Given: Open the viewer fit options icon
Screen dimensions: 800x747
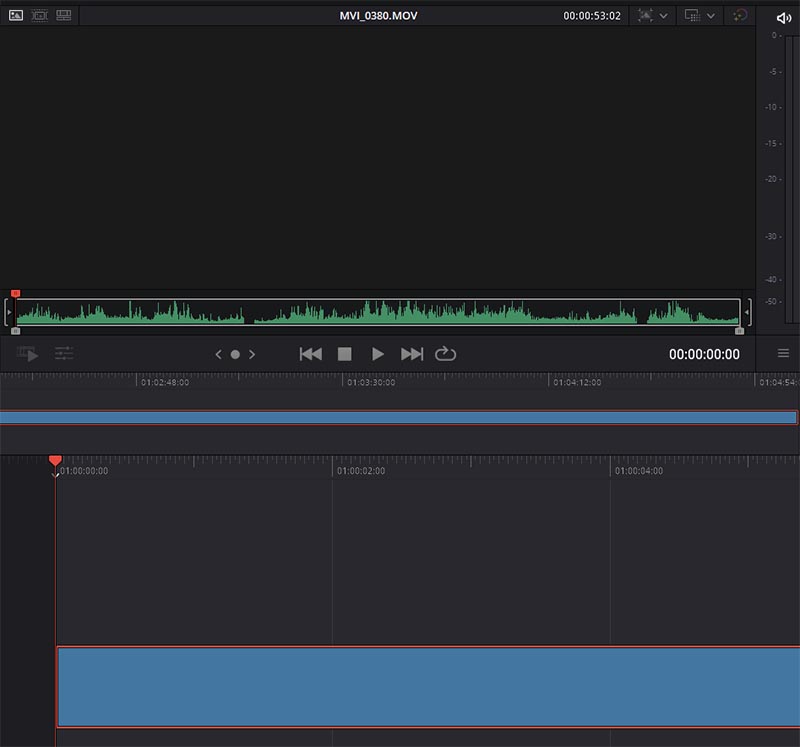Looking at the screenshot, I should click(x=645, y=15).
